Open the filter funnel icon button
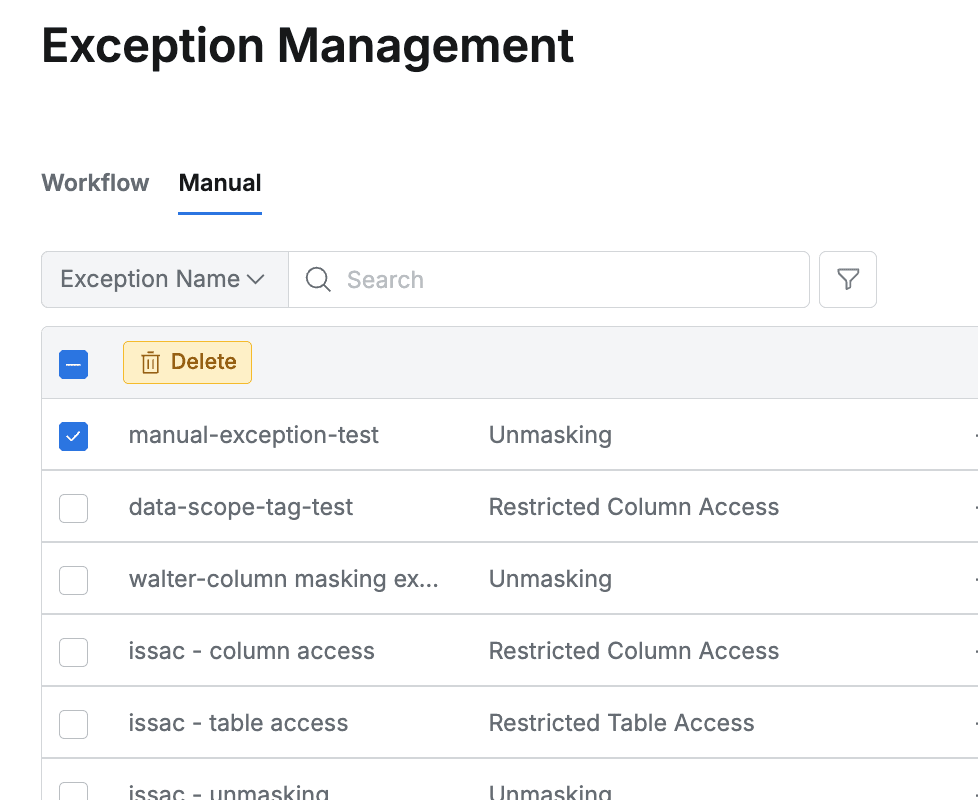Screen dimensions: 978x800 [x=848, y=279]
